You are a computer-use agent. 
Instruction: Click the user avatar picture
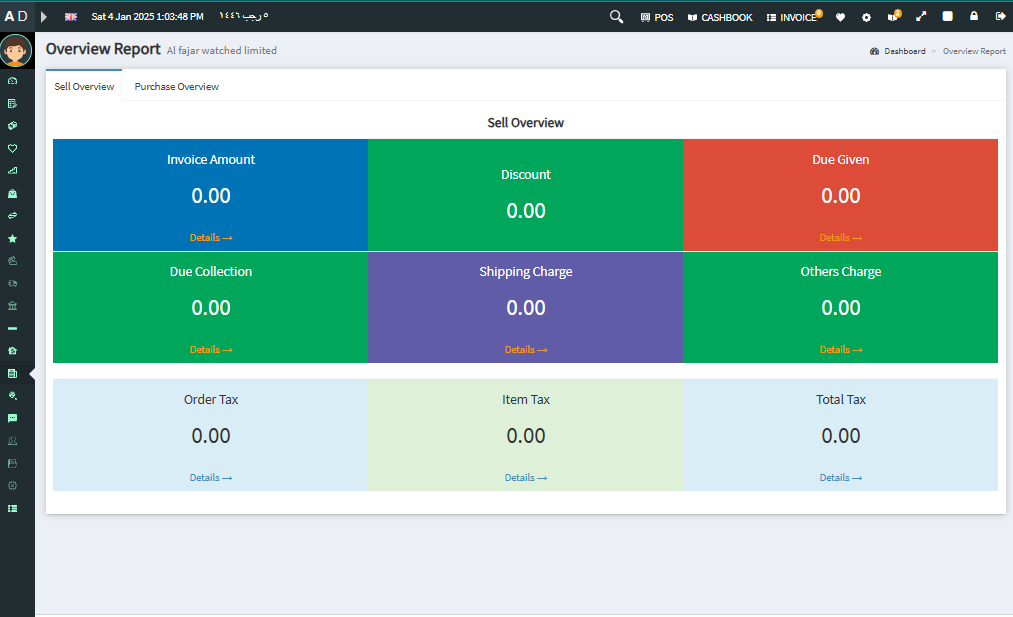click(x=16, y=50)
